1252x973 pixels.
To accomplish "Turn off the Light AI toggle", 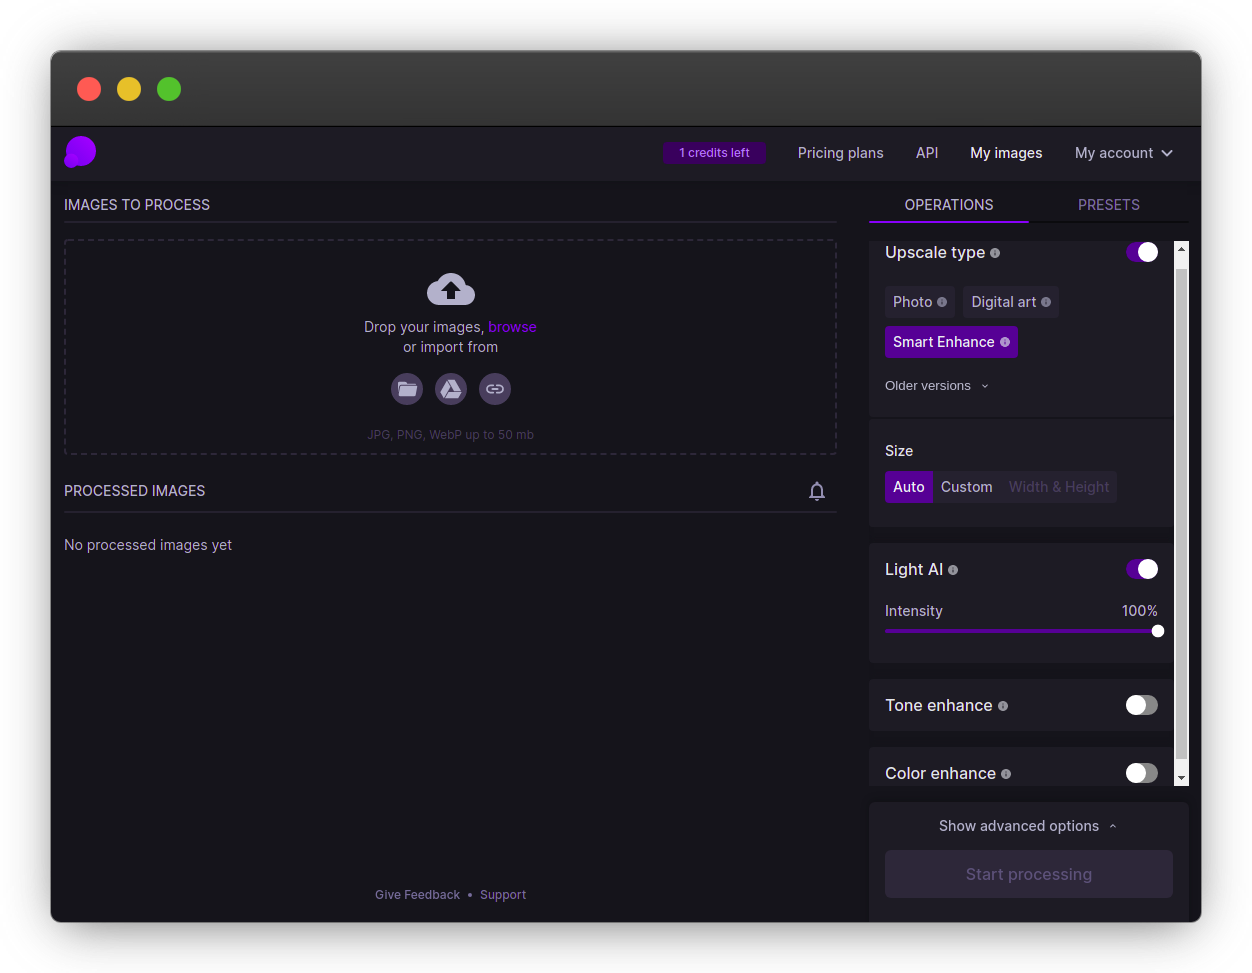I will (1142, 569).
